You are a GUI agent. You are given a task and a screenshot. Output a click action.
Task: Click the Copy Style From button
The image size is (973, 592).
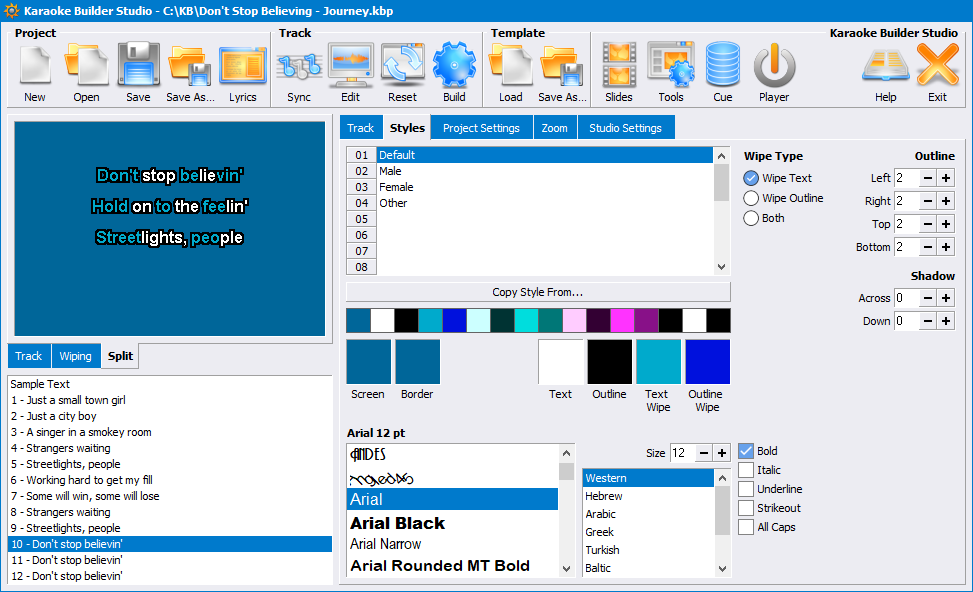coord(538,292)
